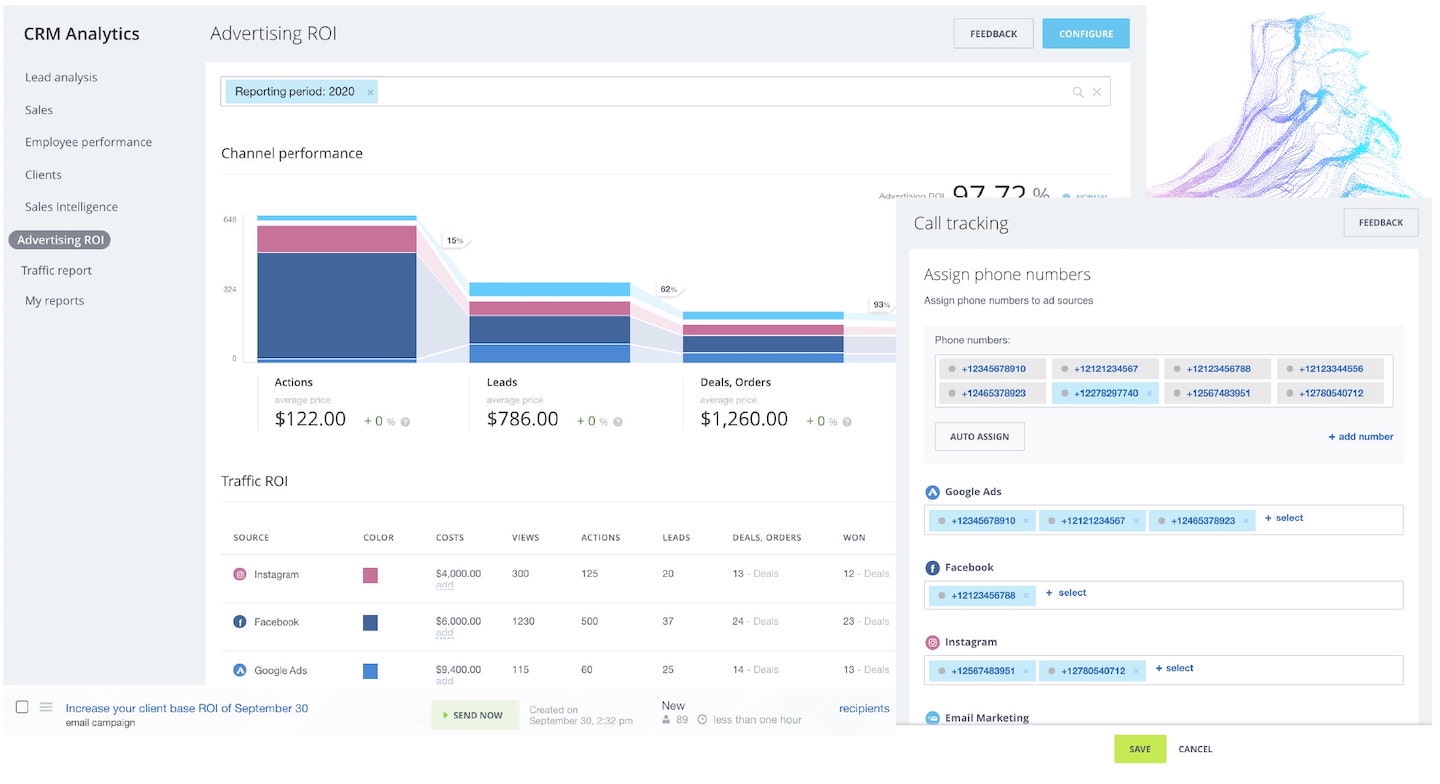Clear the filter bar with the X icon
This screenshot has height=784, width=1440.
[1097, 92]
